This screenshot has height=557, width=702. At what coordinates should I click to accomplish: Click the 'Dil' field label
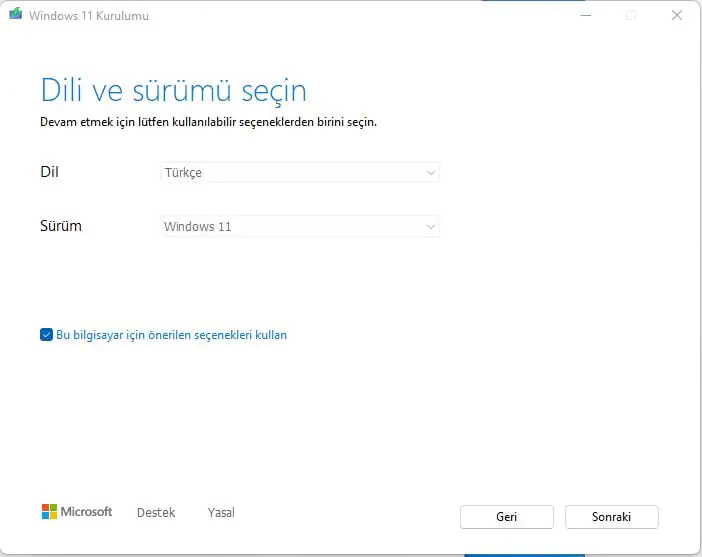(49, 172)
